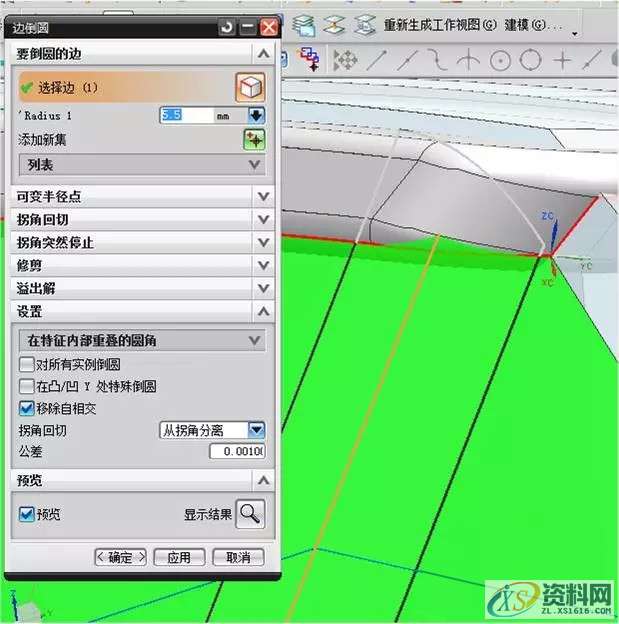Click the Radius 1 input field
Viewport: 619px width, 624px height.
coord(186,115)
